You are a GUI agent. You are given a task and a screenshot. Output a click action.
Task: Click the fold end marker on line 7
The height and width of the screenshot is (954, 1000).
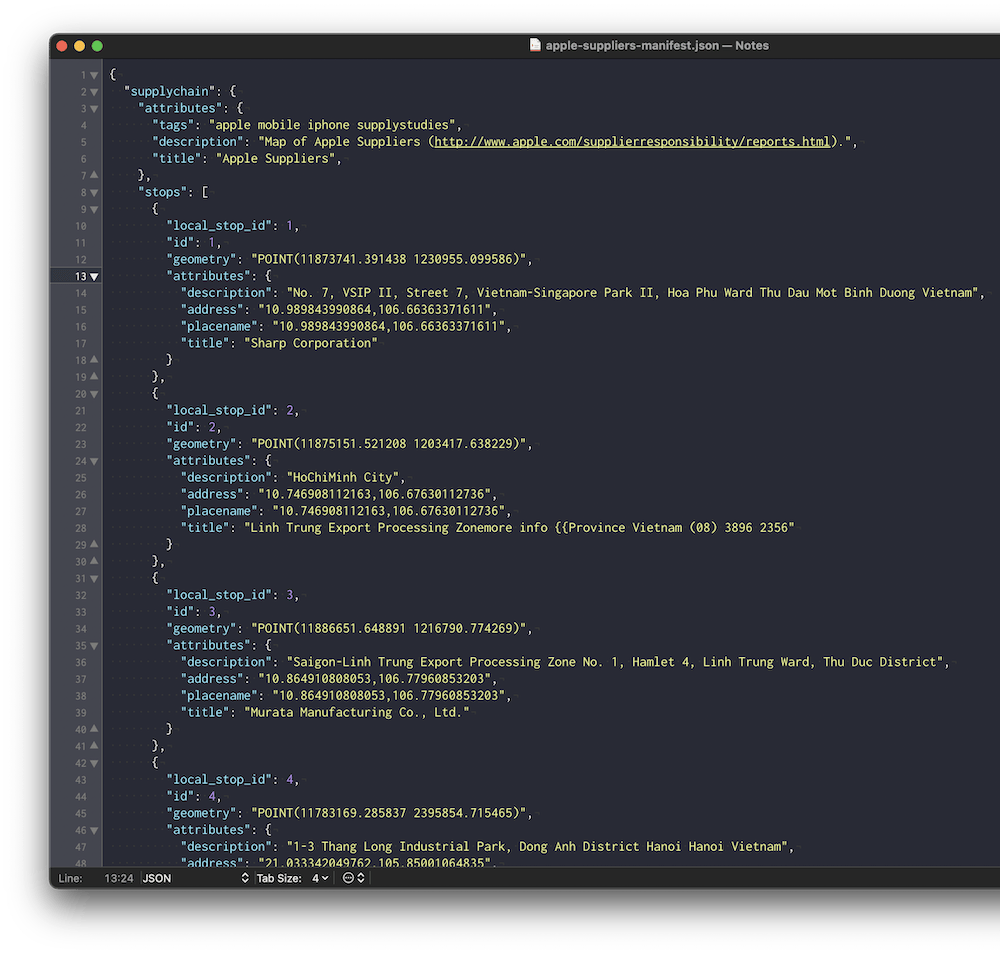click(94, 175)
